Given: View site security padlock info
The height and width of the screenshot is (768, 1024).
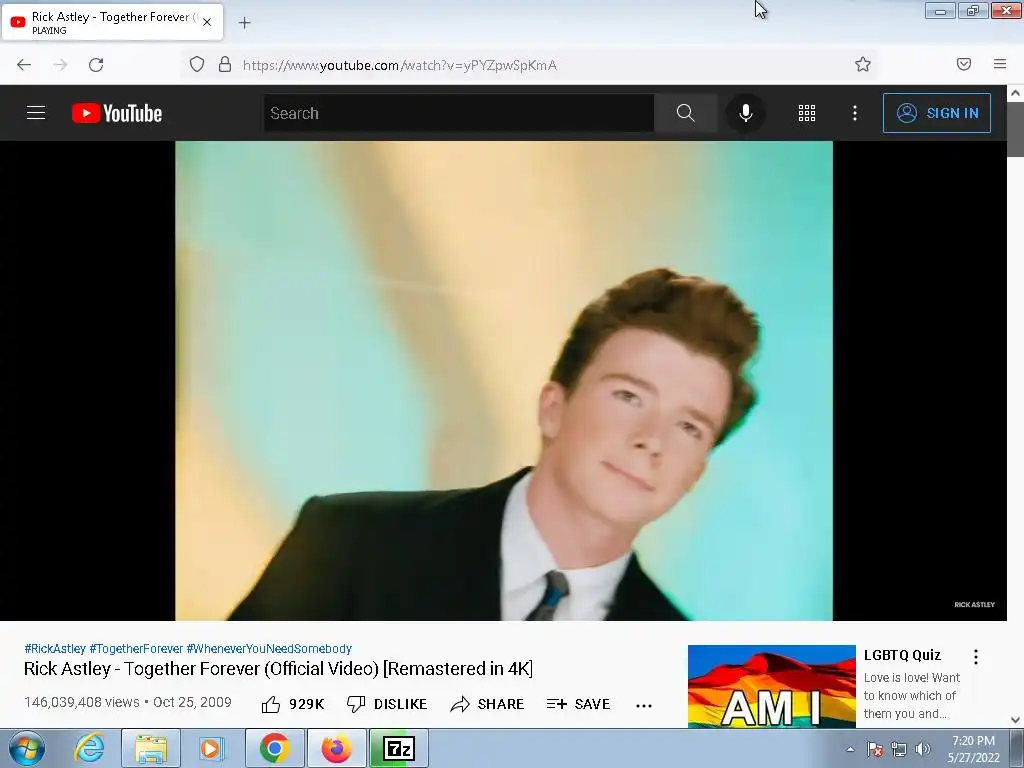Looking at the screenshot, I should pyautogui.click(x=225, y=64).
